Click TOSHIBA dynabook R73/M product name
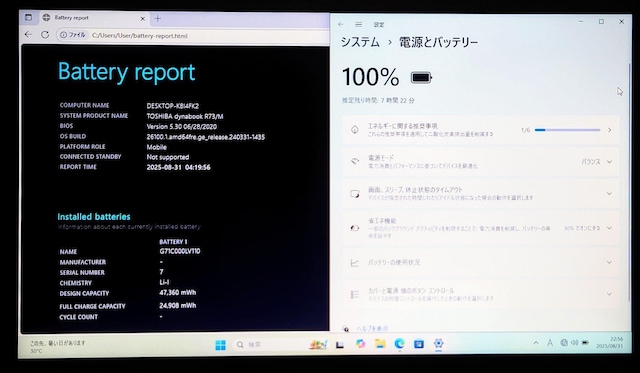Image resolution: width=640 pixels, height=373 pixels. [185, 116]
